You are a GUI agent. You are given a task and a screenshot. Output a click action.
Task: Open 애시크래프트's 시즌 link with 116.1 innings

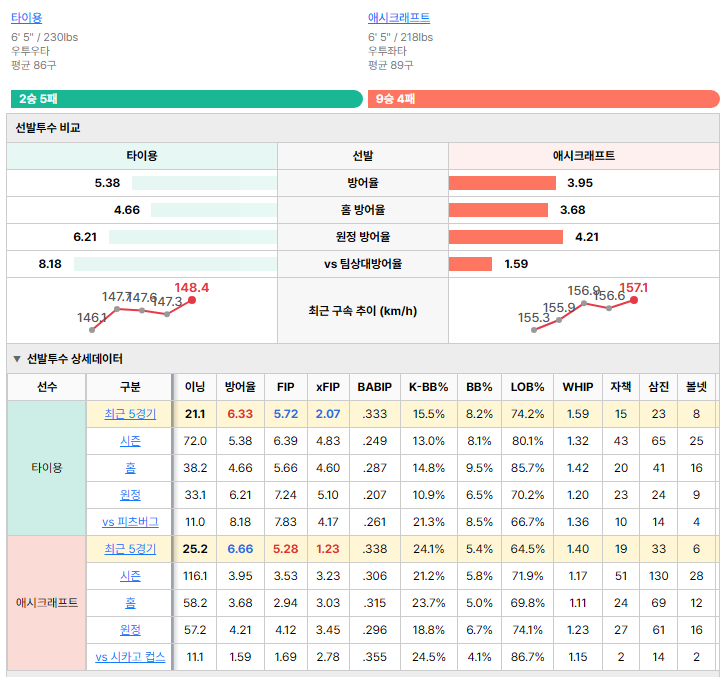(x=130, y=576)
